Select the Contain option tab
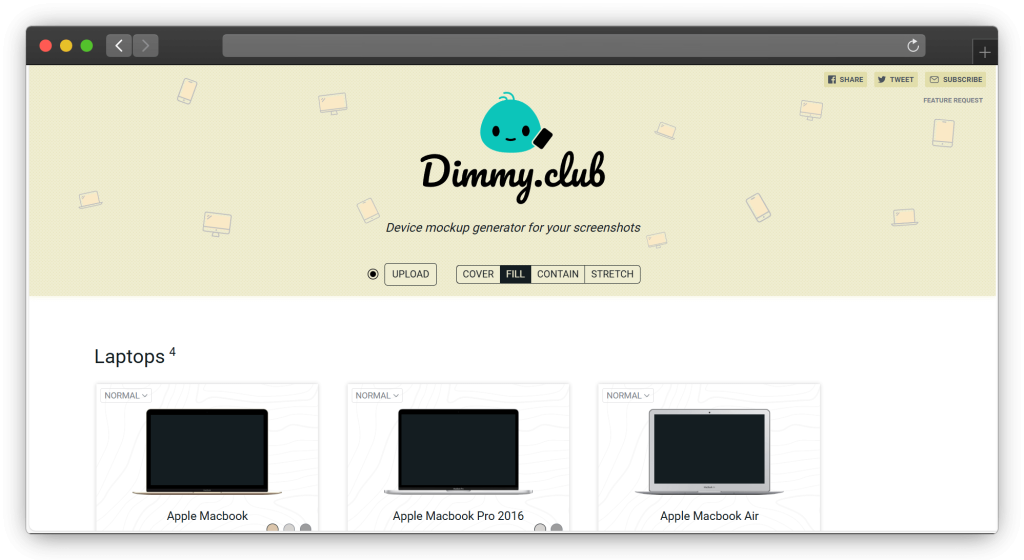This screenshot has width=1024, height=560. (558, 274)
